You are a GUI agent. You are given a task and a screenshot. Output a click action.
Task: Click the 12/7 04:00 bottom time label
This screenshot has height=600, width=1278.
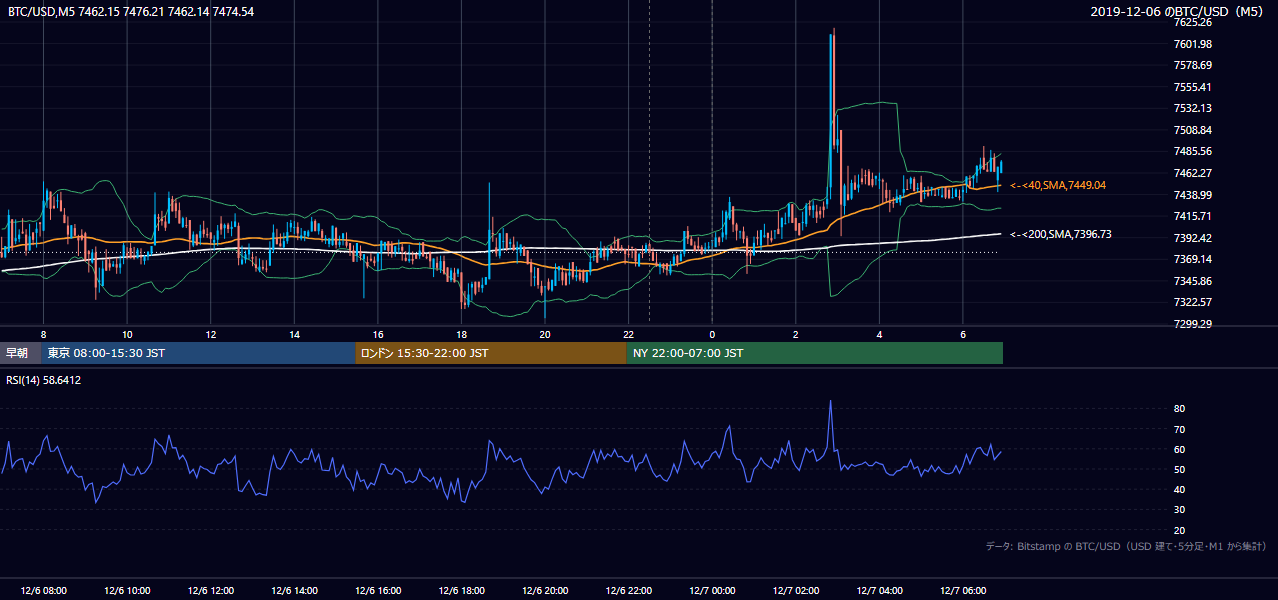879,591
